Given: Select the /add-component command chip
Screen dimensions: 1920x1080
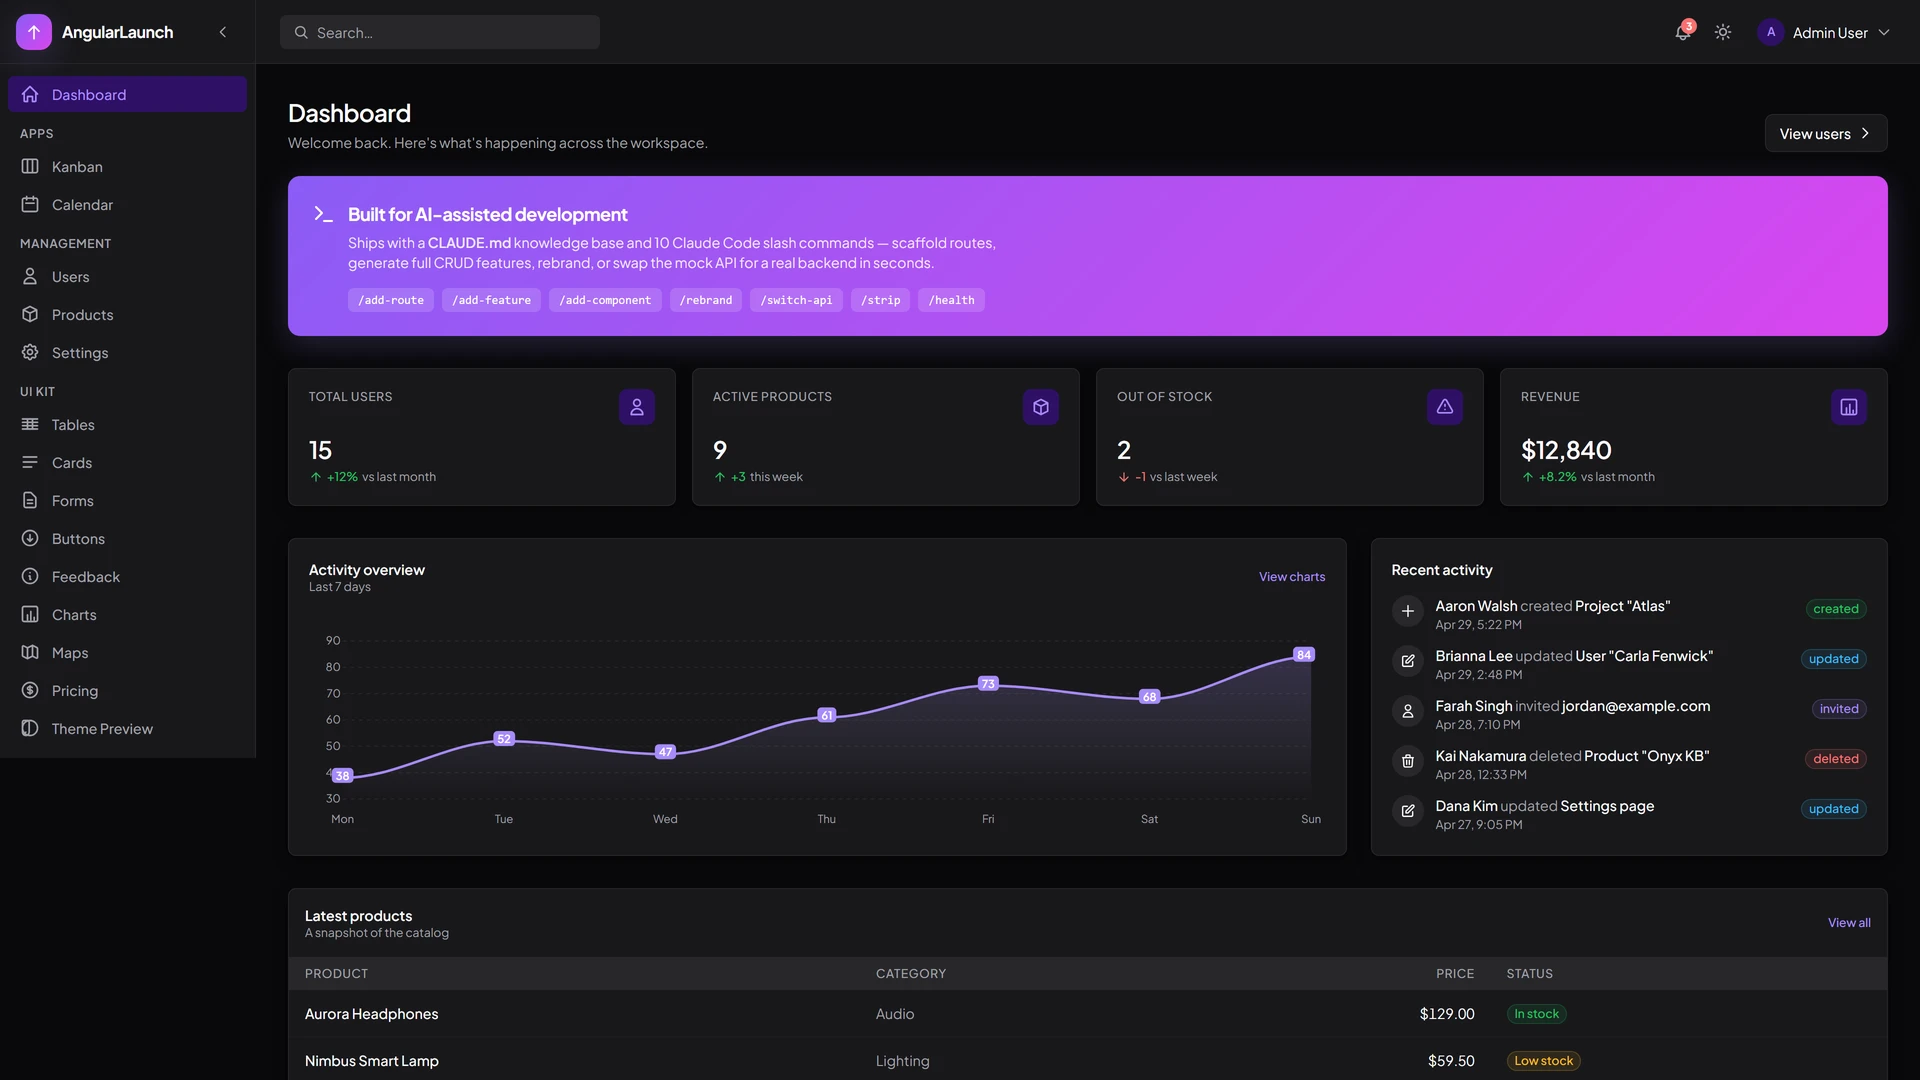Looking at the screenshot, I should pyautogui.click(x=605, y=300).
